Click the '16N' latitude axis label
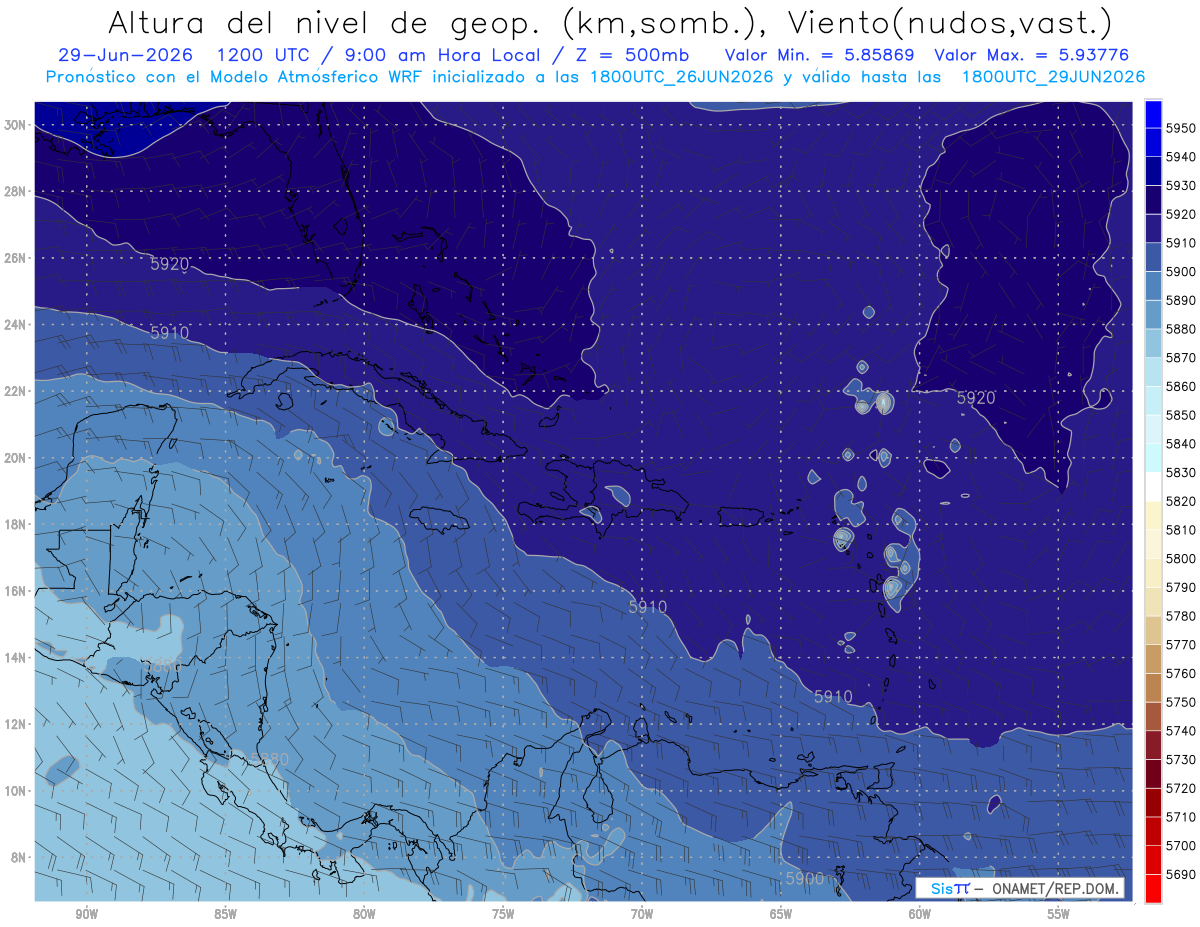 [16, 591]
